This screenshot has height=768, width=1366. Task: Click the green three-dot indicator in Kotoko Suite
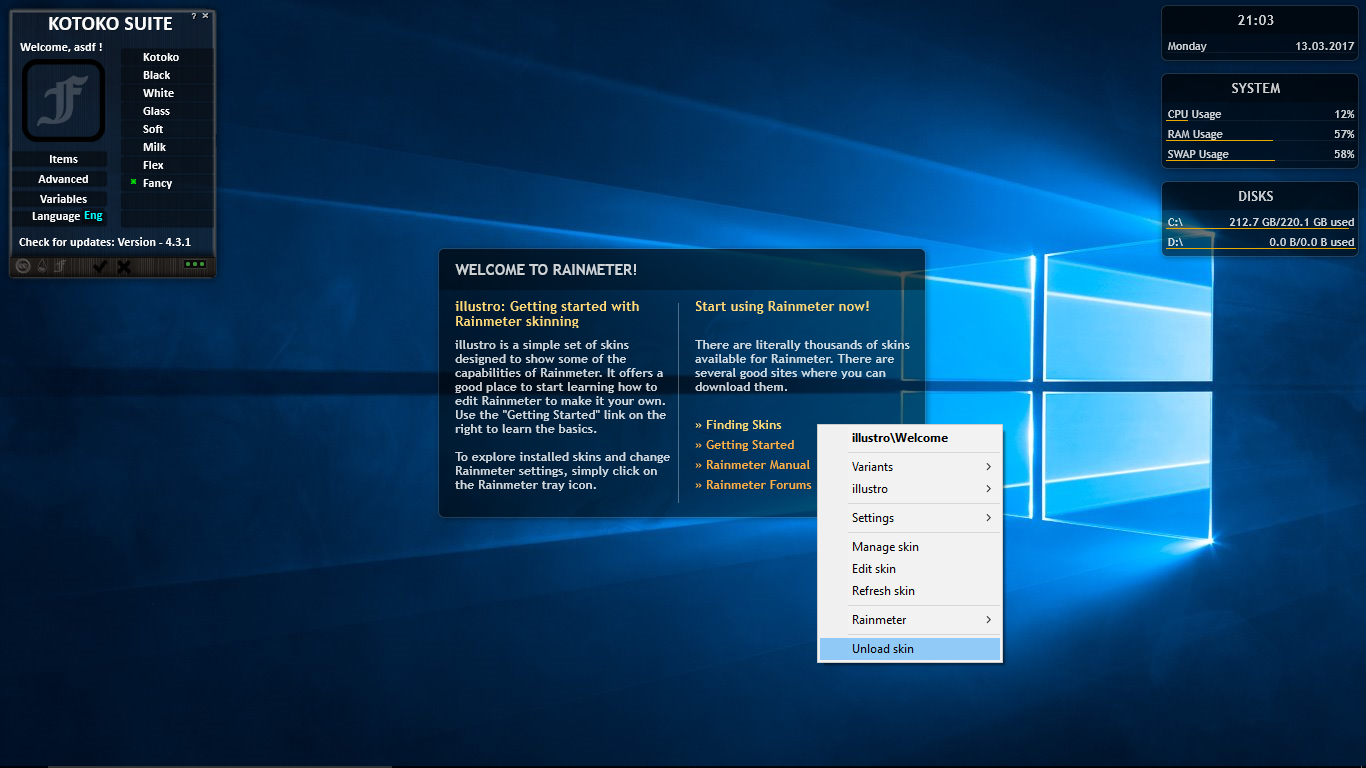tap(195, 265)
